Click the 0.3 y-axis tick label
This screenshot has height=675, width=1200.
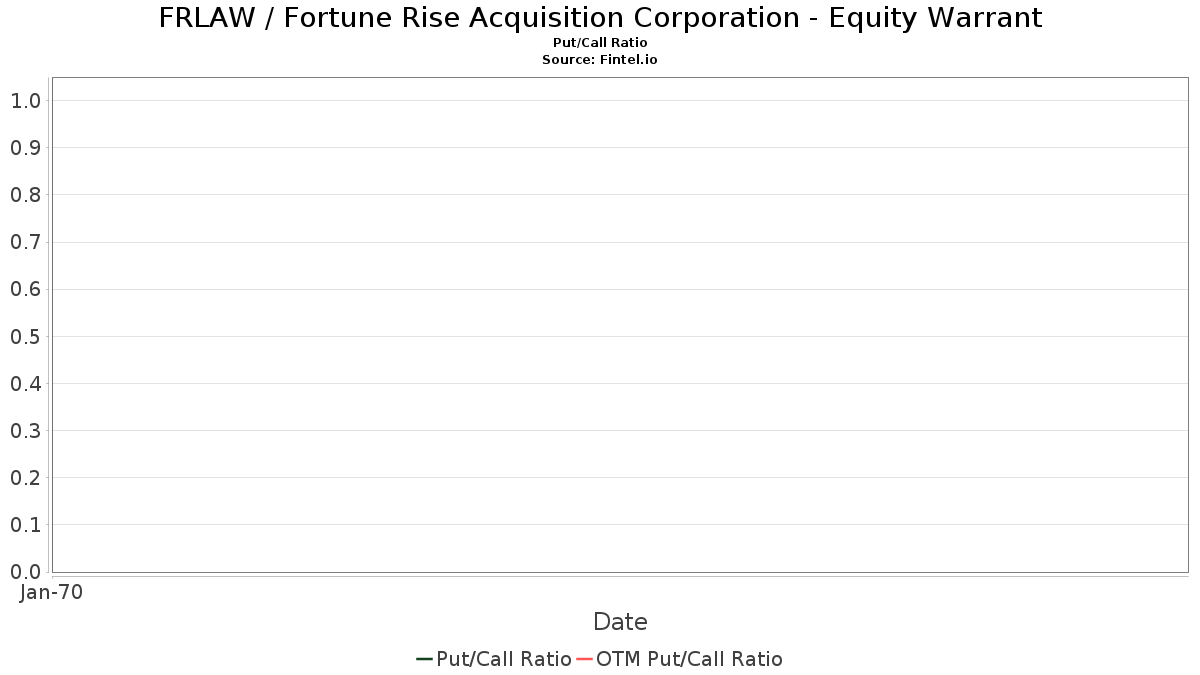point(25,430)
